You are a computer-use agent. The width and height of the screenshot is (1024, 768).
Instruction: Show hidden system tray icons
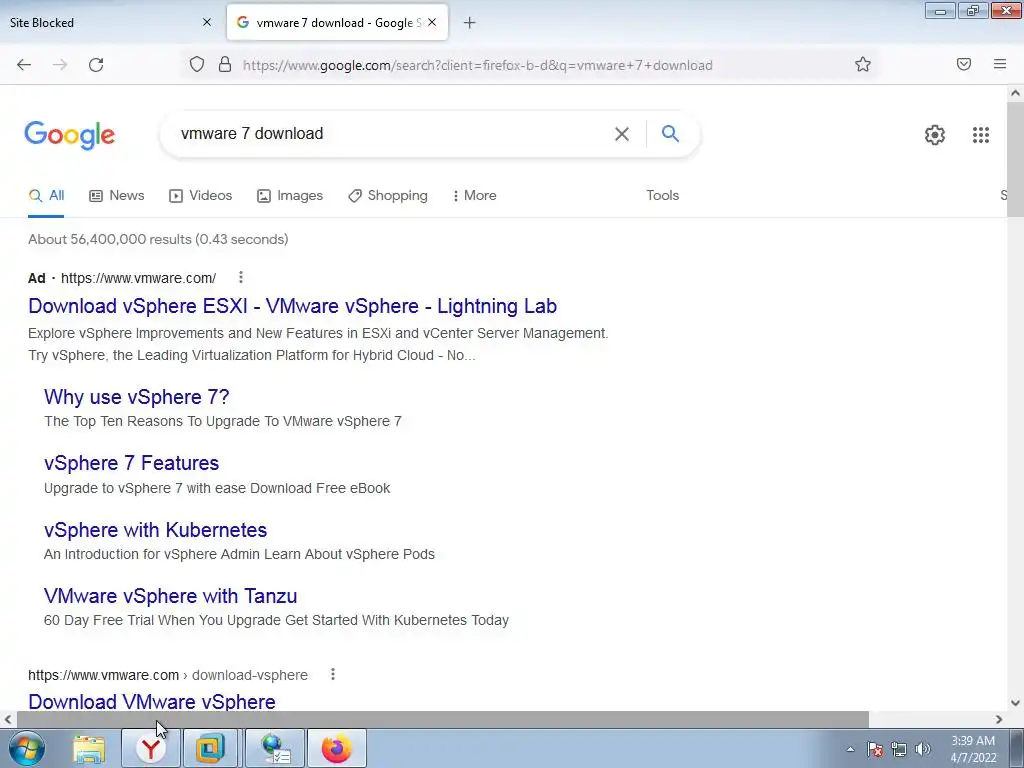pos(850,749)
